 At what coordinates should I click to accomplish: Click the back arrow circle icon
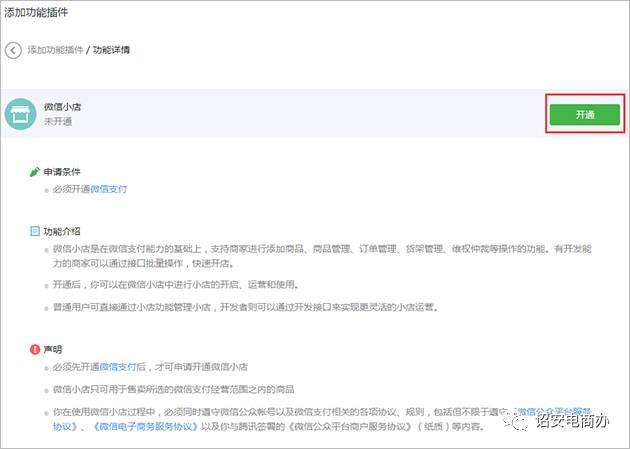tap(13, 51)
